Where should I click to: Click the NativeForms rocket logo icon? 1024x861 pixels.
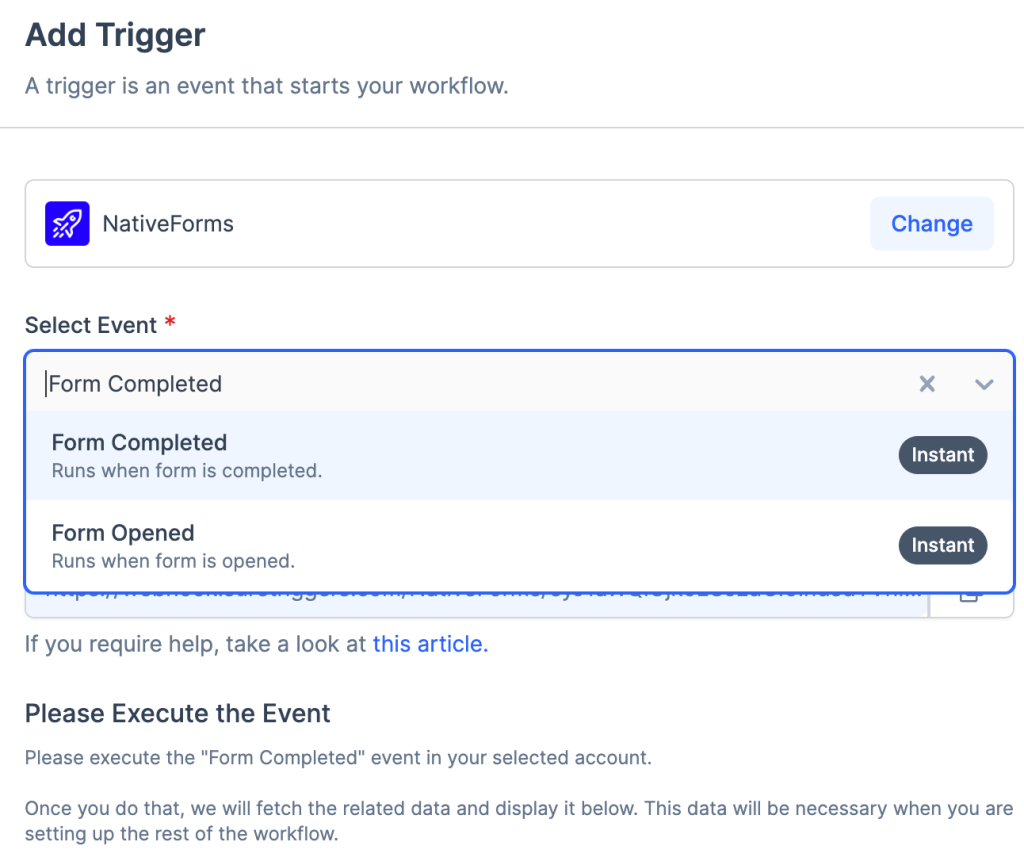(x=67, y=223)
